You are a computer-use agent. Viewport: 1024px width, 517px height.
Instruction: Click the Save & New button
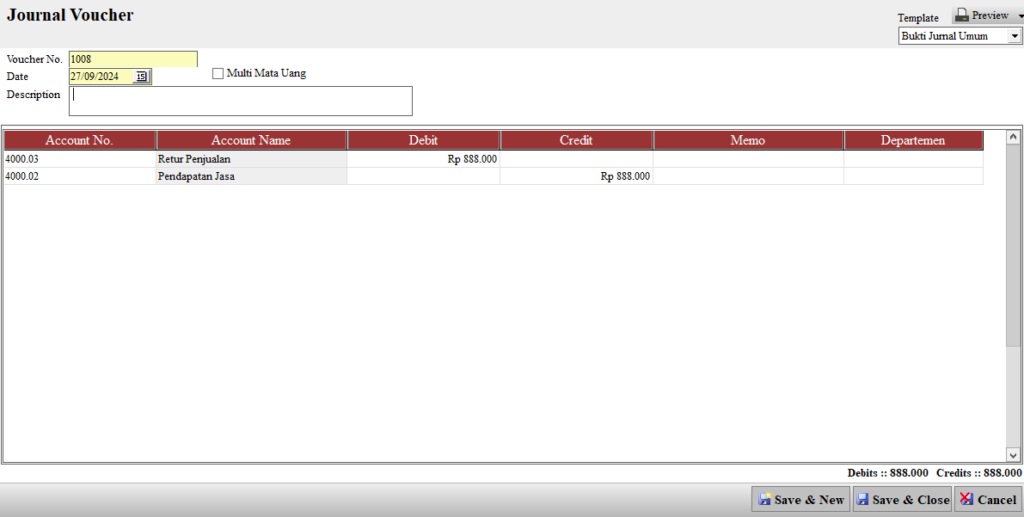pos(801,499)
